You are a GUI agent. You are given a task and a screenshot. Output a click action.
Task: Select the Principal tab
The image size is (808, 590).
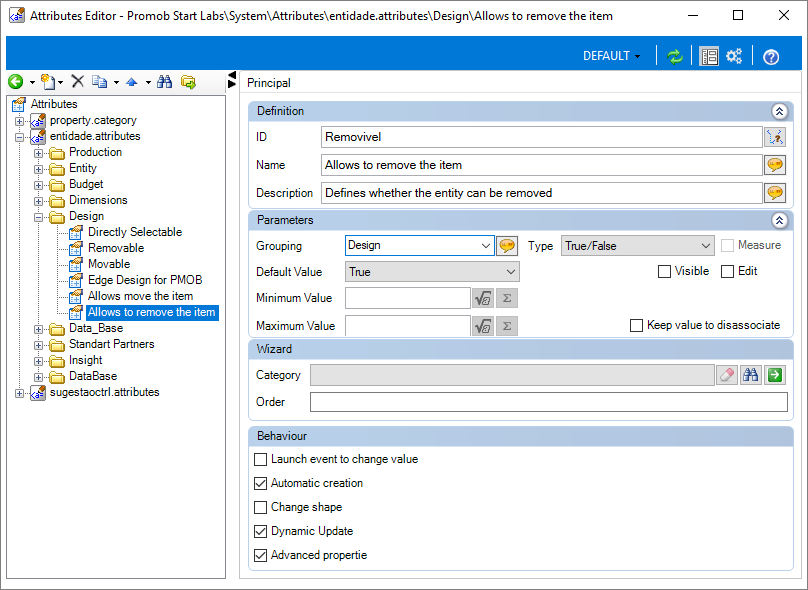click(x=269, y=83)
